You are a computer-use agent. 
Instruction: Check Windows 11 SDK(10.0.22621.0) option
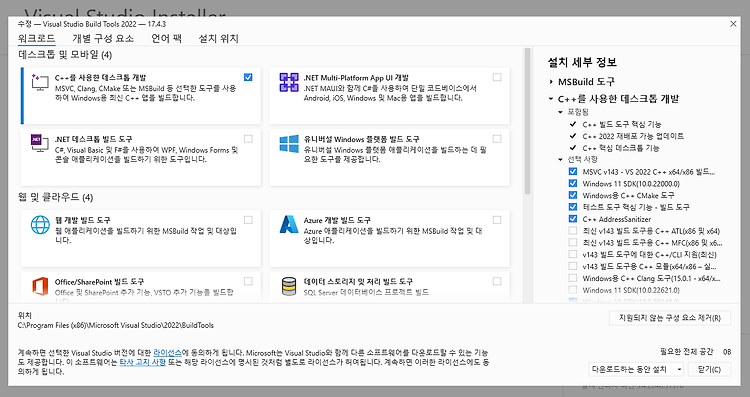pos(573,290)
